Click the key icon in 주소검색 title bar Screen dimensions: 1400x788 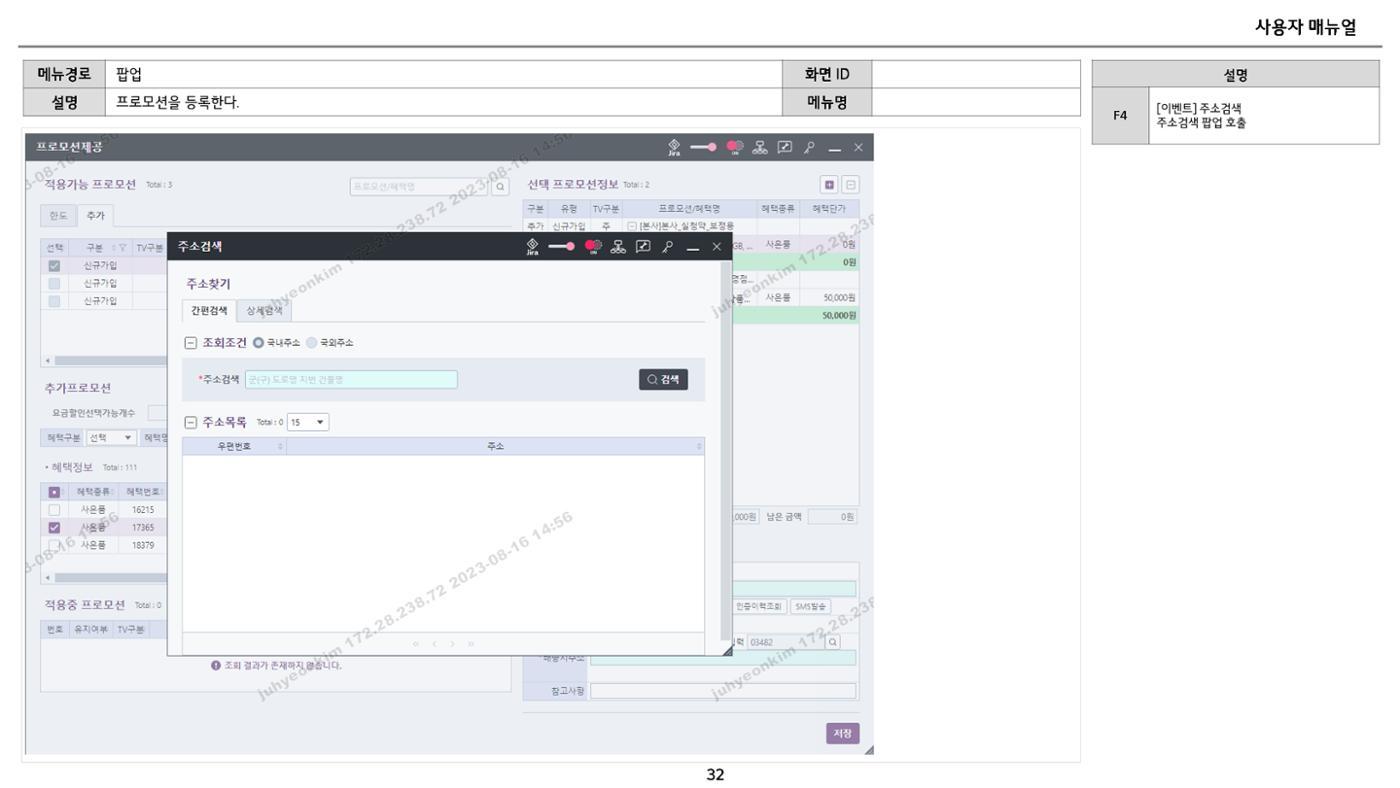tap(668, 245)
